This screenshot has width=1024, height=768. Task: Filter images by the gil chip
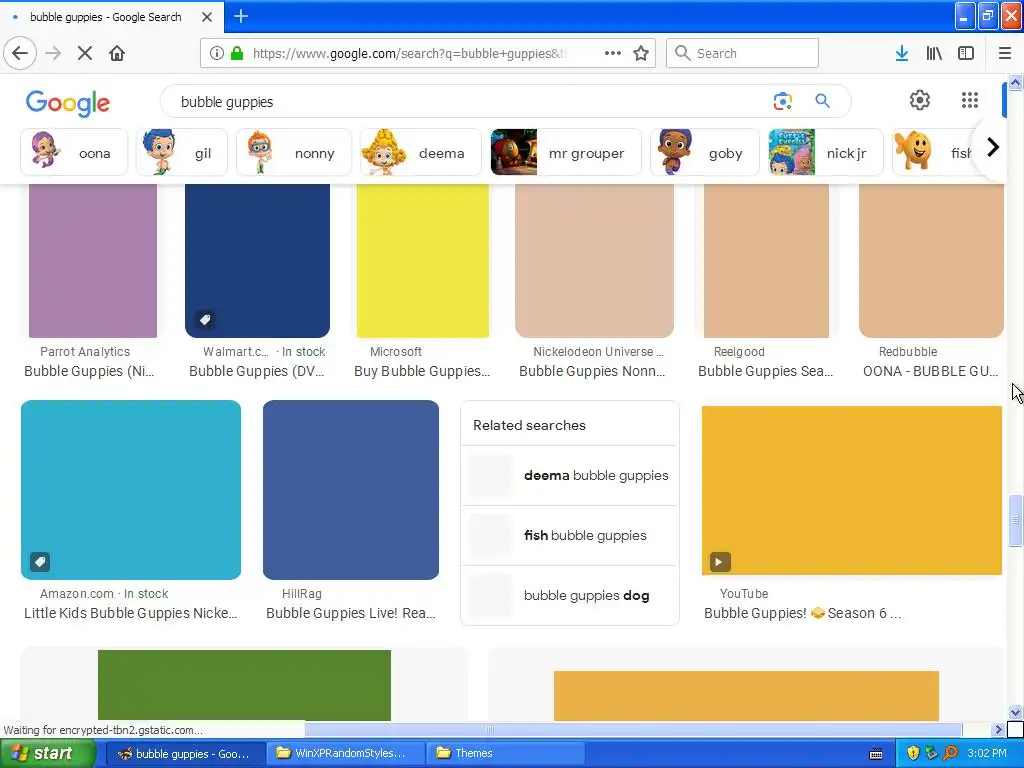[x=182, y=153]
